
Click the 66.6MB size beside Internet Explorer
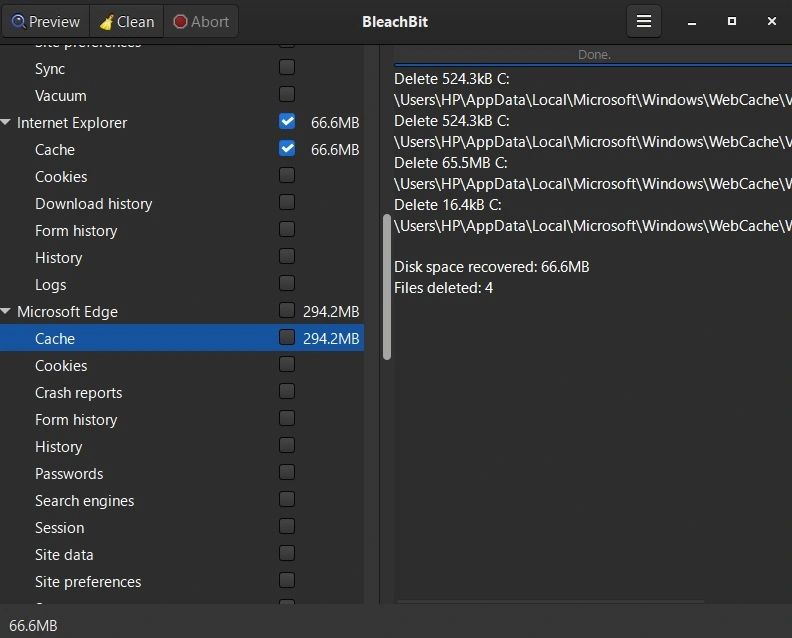(x=335, y=123)
